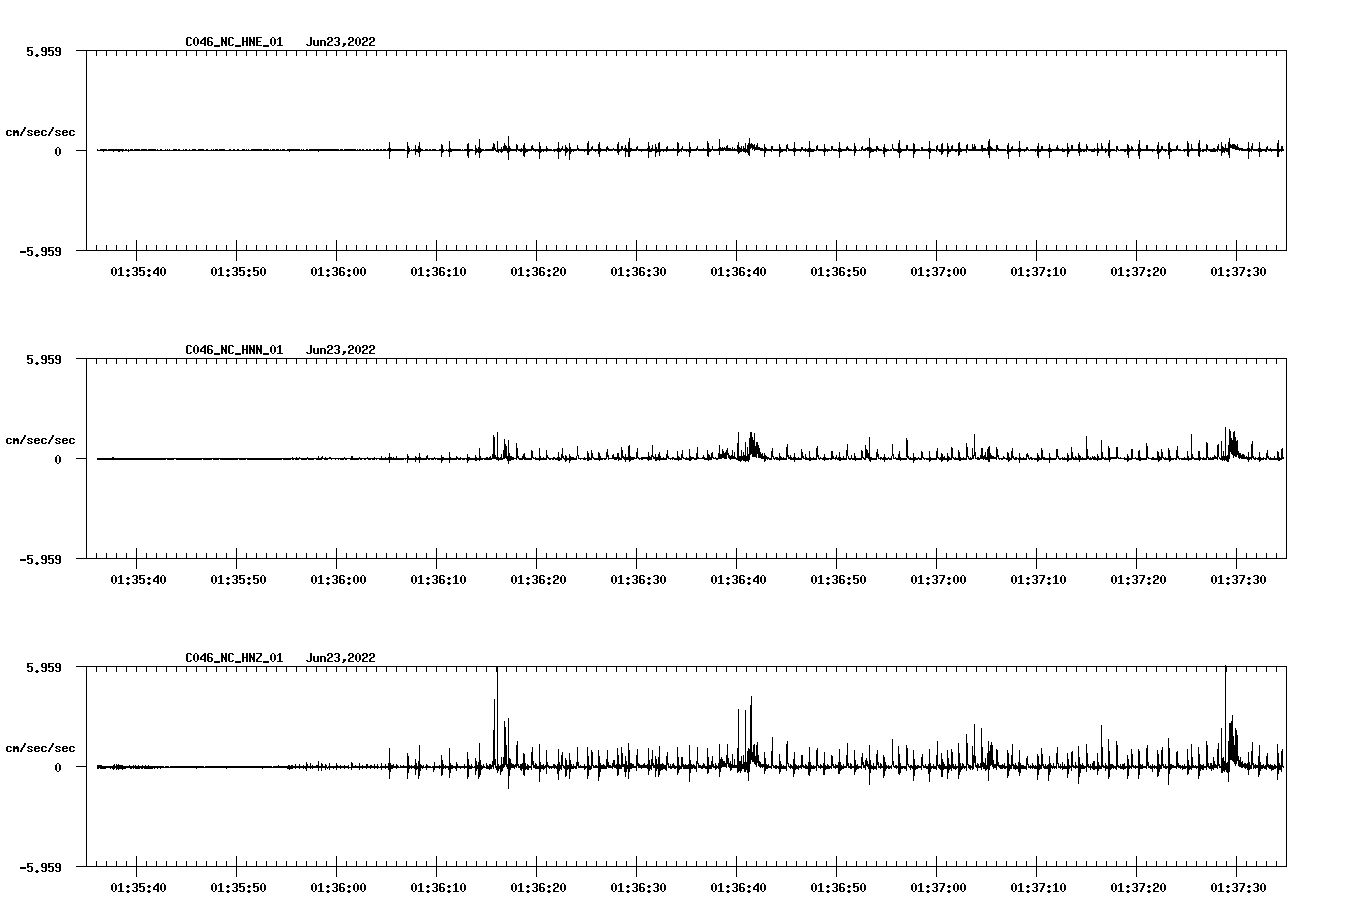Click 01:35:40 time label under HNE plot

tap(138, 272)
